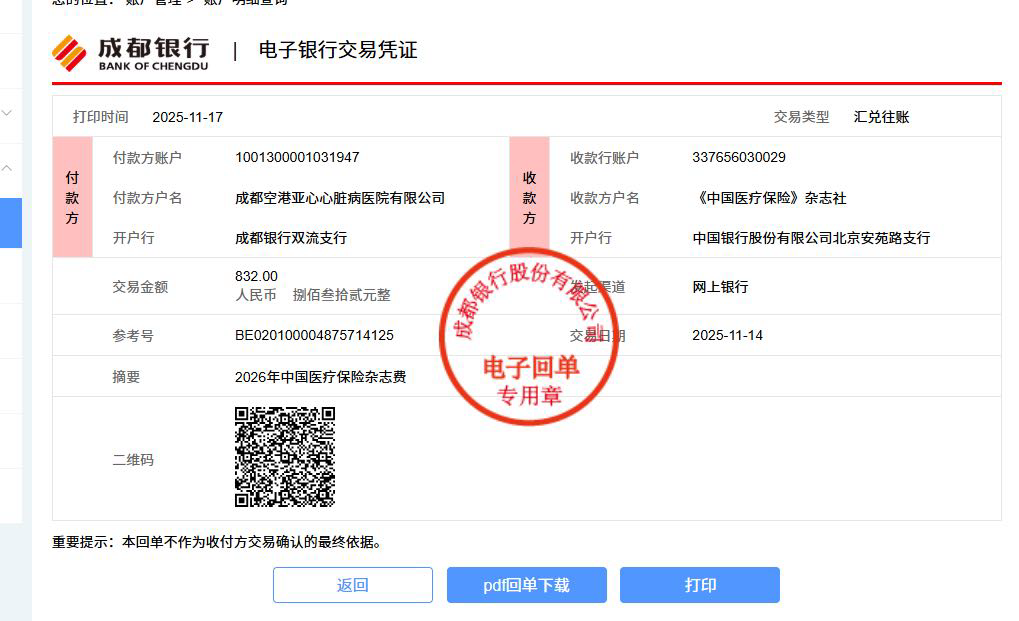
Task: Click reference number BE020100004875714125
Action: tap(314, 335)
